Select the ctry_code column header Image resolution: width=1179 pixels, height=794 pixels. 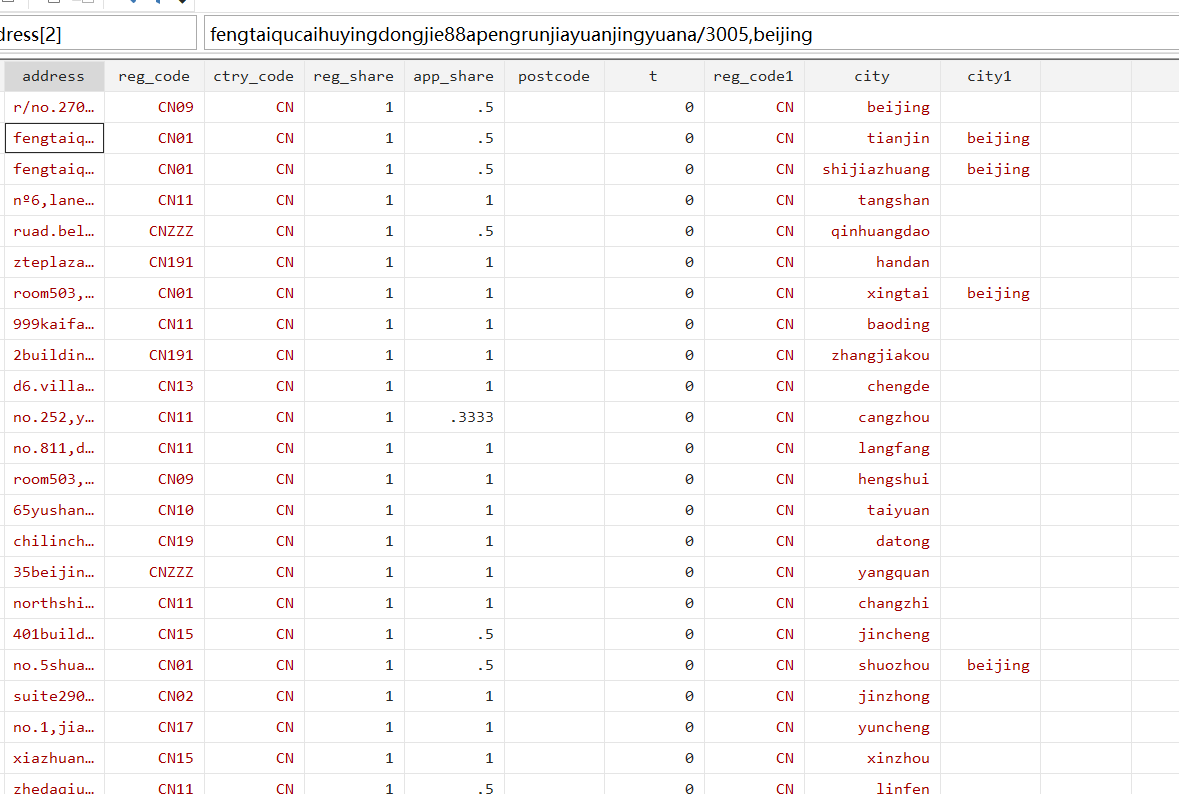pos(254,76)
